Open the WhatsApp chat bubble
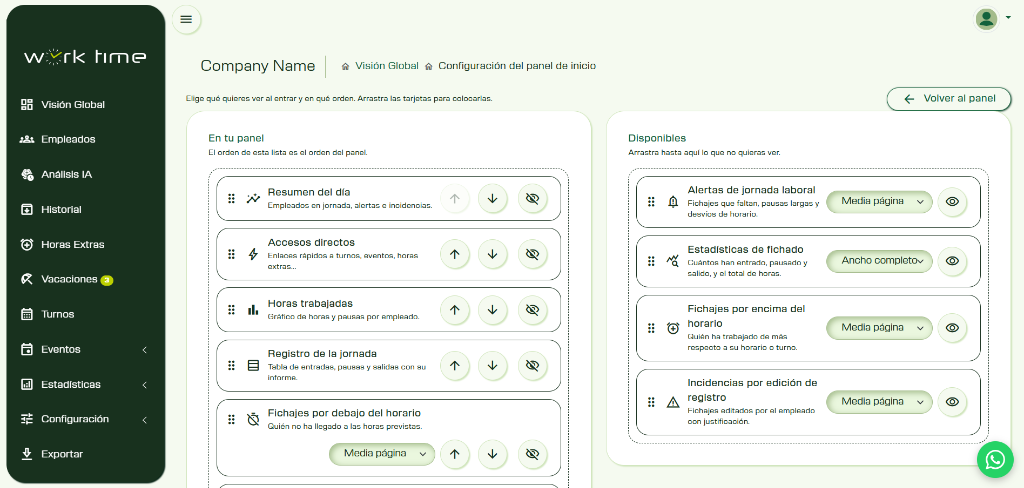This screenshot has height=488, width=1024. (995, 460)
